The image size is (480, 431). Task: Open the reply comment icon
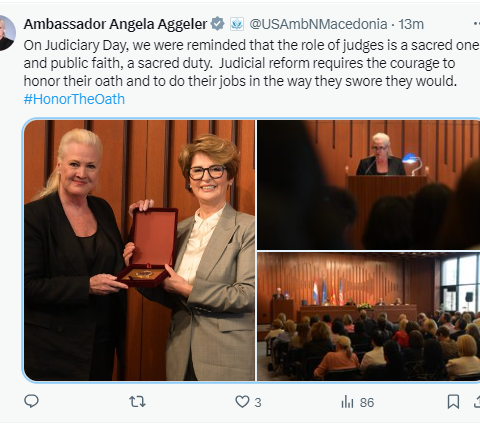coord(32,401)
